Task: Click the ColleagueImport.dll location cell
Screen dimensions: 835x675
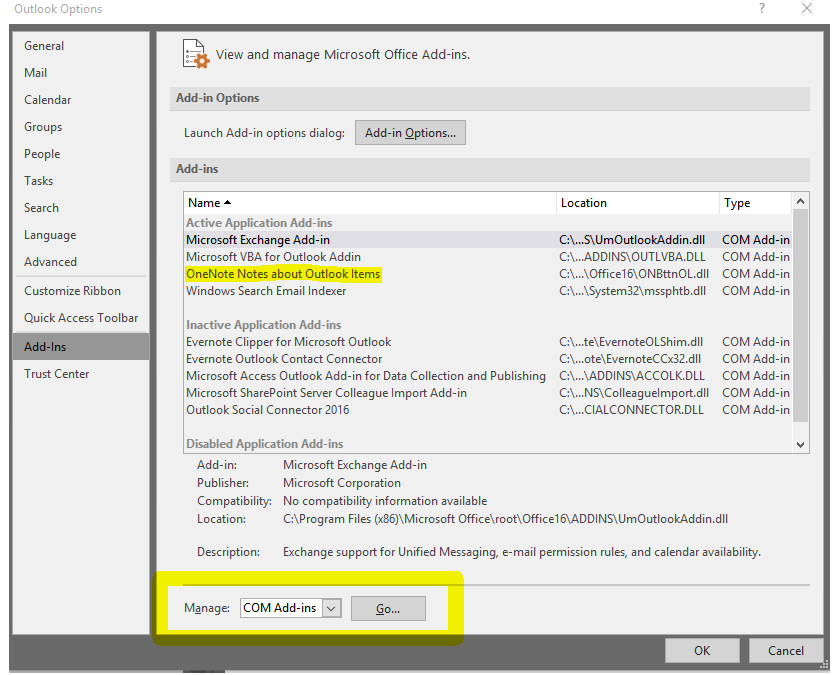Action: 634,393
